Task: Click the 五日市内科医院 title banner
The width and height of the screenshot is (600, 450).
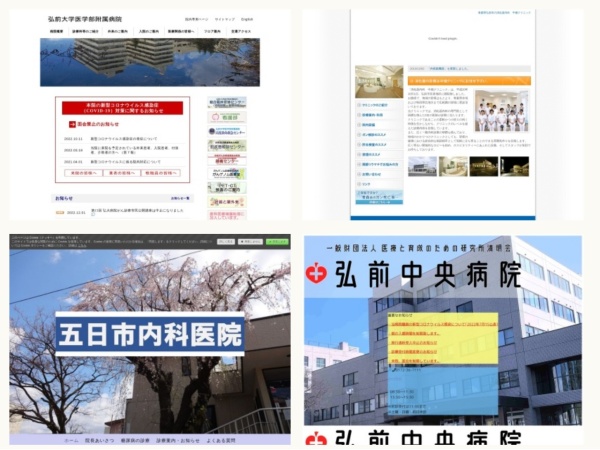Action: click(150, 334)
